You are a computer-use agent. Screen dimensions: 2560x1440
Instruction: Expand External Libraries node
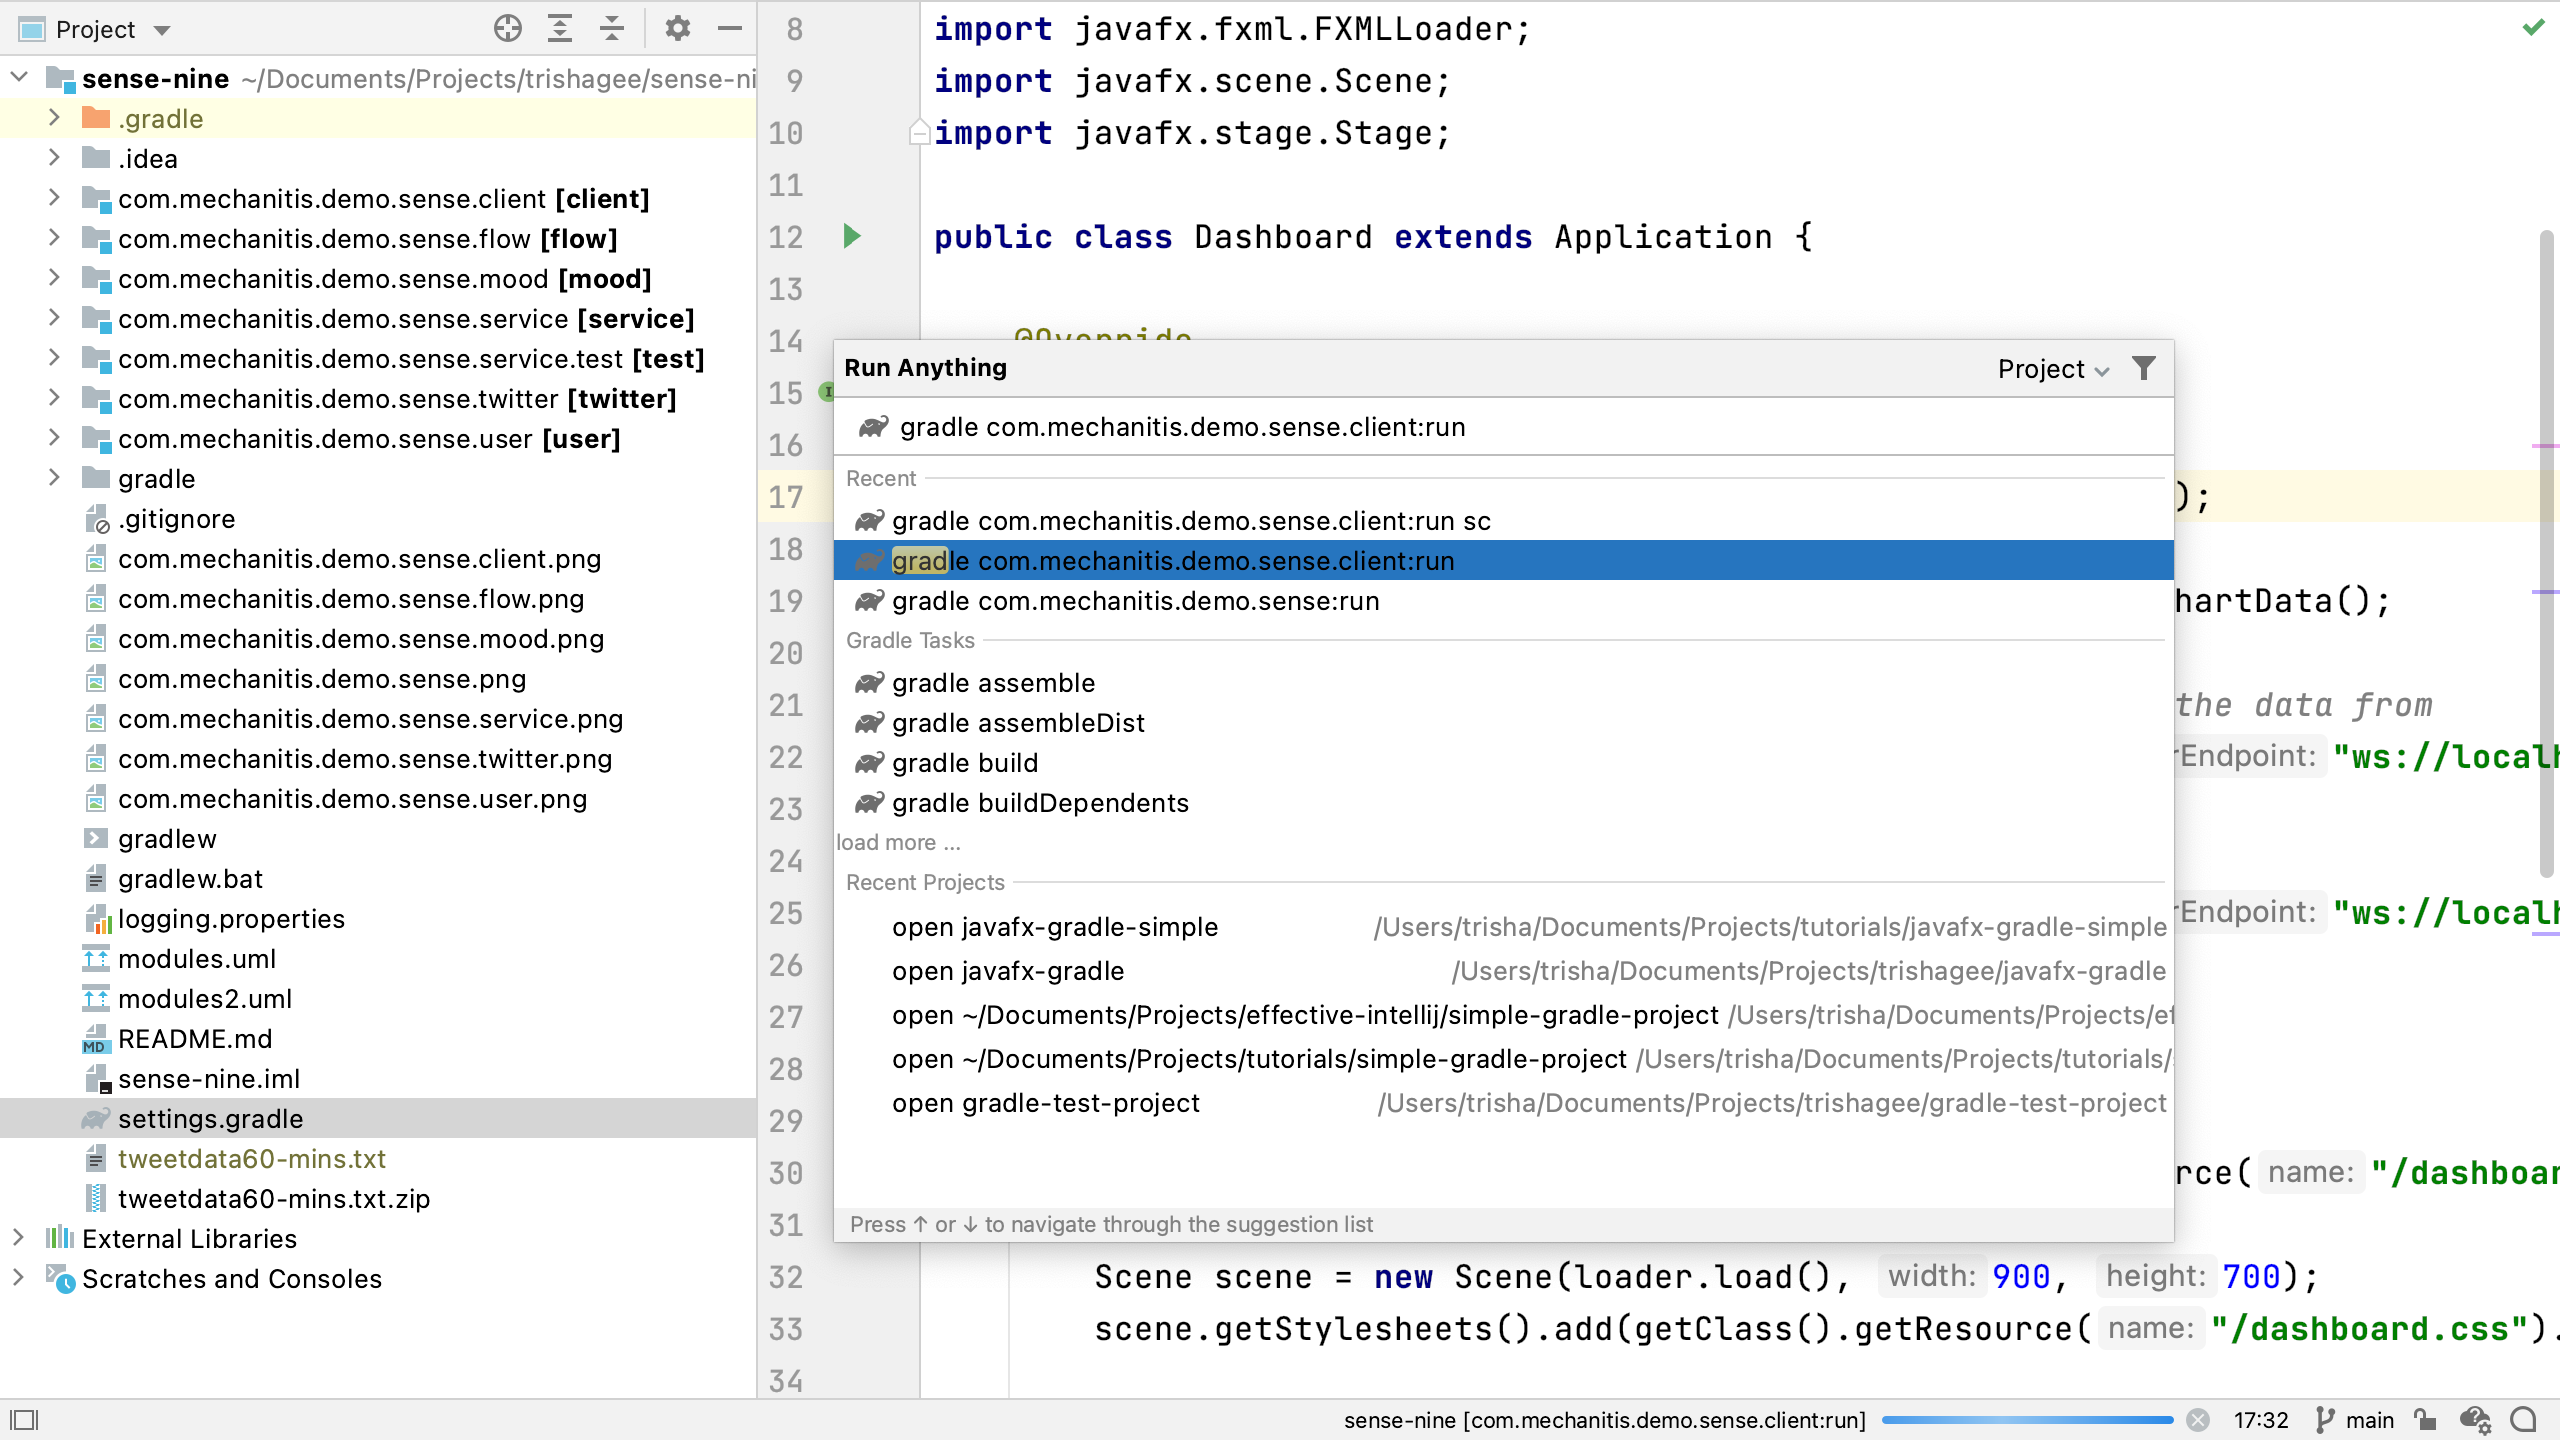point(18,1237)
